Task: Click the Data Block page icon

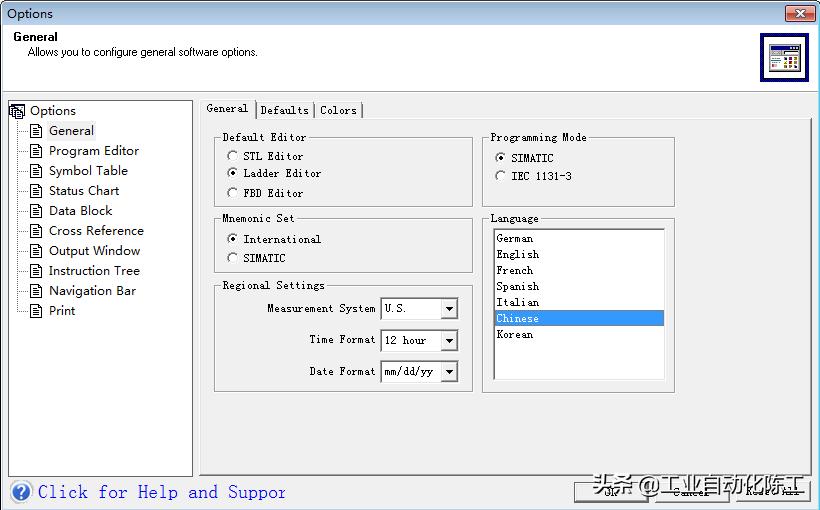Action: [36, 211]
